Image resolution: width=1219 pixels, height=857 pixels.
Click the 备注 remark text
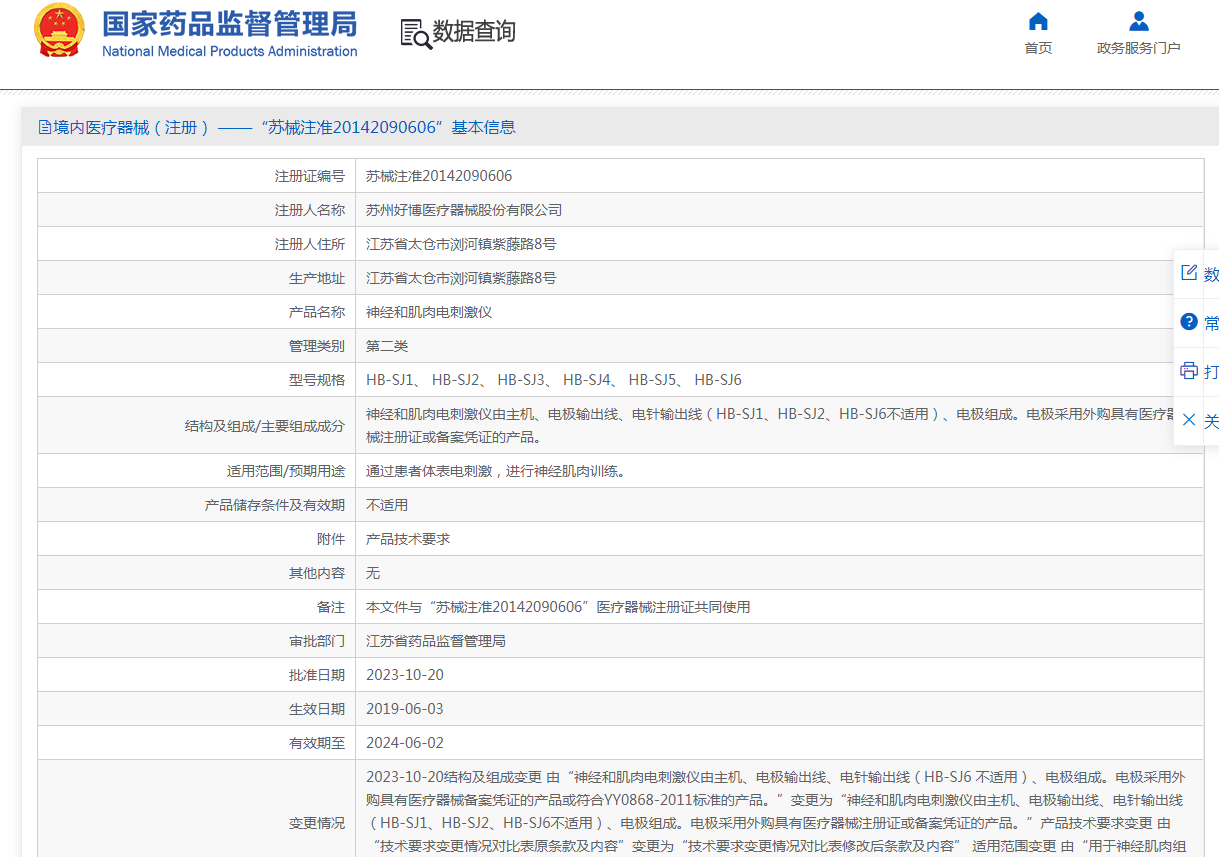coord(558,607)
